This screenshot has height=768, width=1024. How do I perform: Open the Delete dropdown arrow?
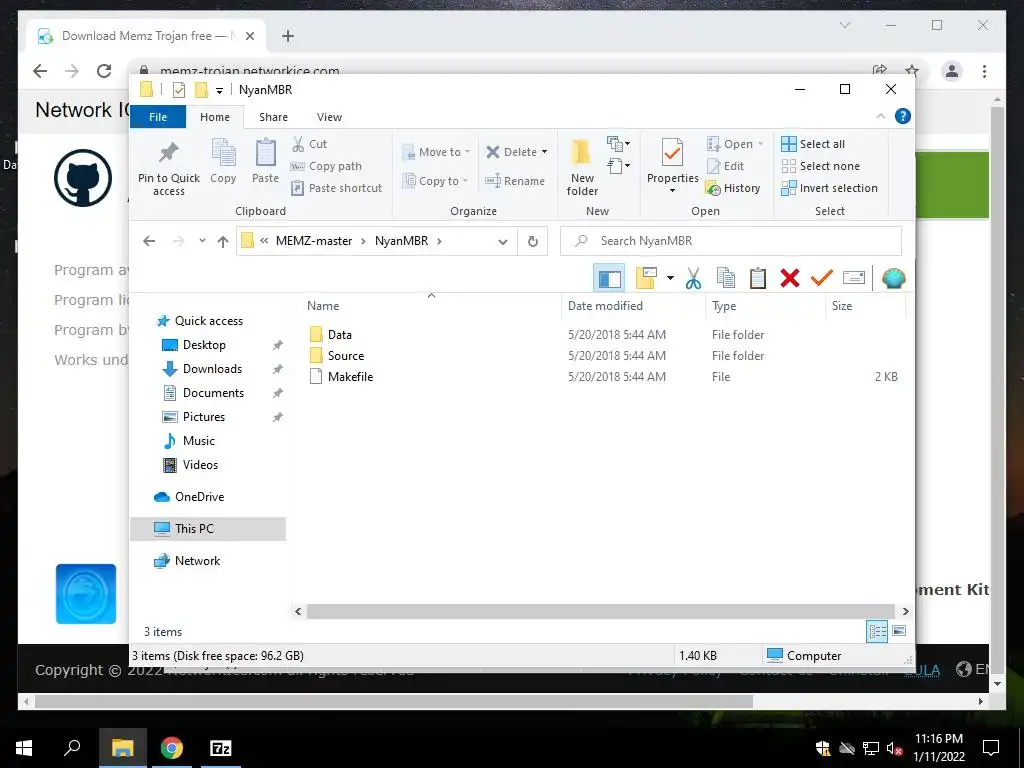tap(544, 152)
